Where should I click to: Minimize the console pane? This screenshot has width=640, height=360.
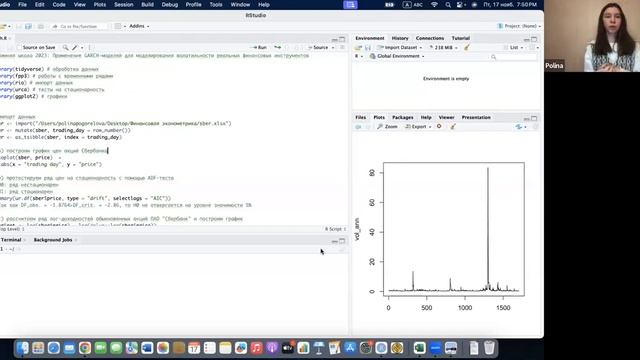pyautogui.click(x=334, y=241)
